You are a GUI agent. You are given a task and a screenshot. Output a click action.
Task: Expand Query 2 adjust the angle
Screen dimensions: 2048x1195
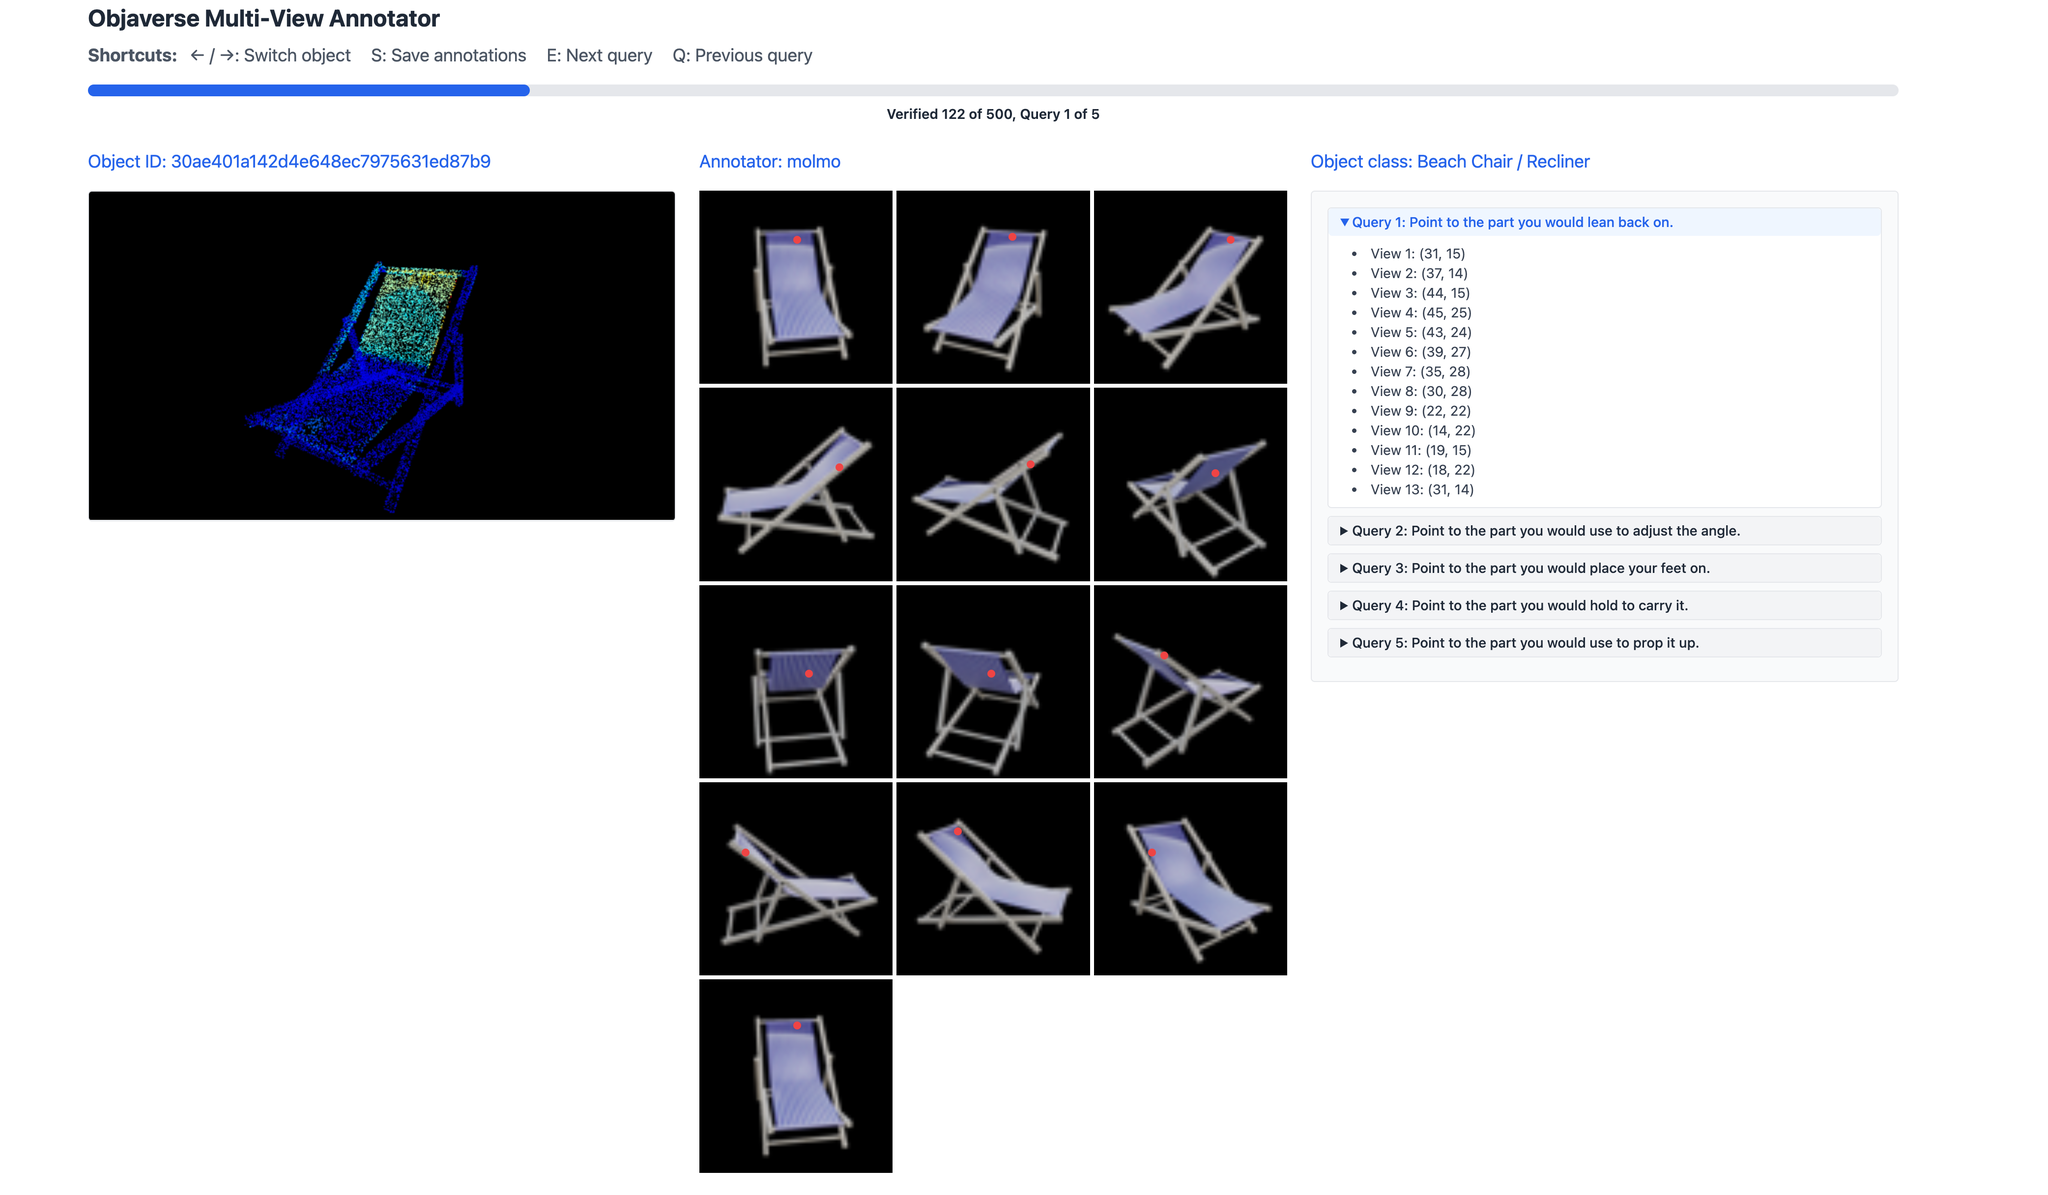point(1604,531)
